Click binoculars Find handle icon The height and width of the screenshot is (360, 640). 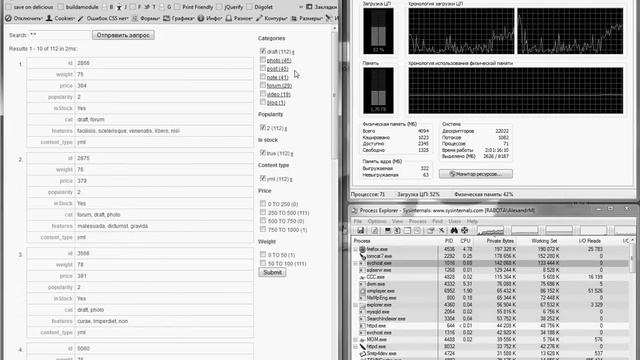point(454,231)
